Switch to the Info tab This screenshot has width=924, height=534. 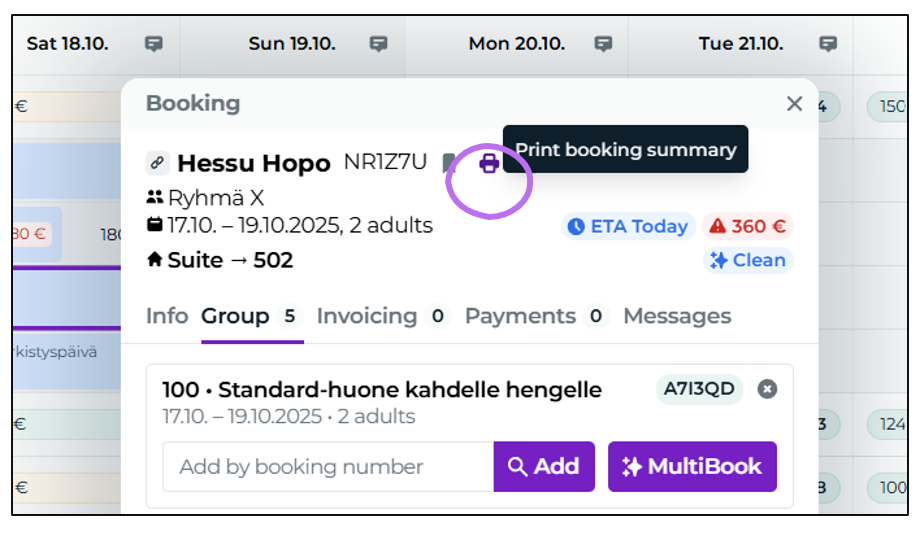(x=167, y=316)
